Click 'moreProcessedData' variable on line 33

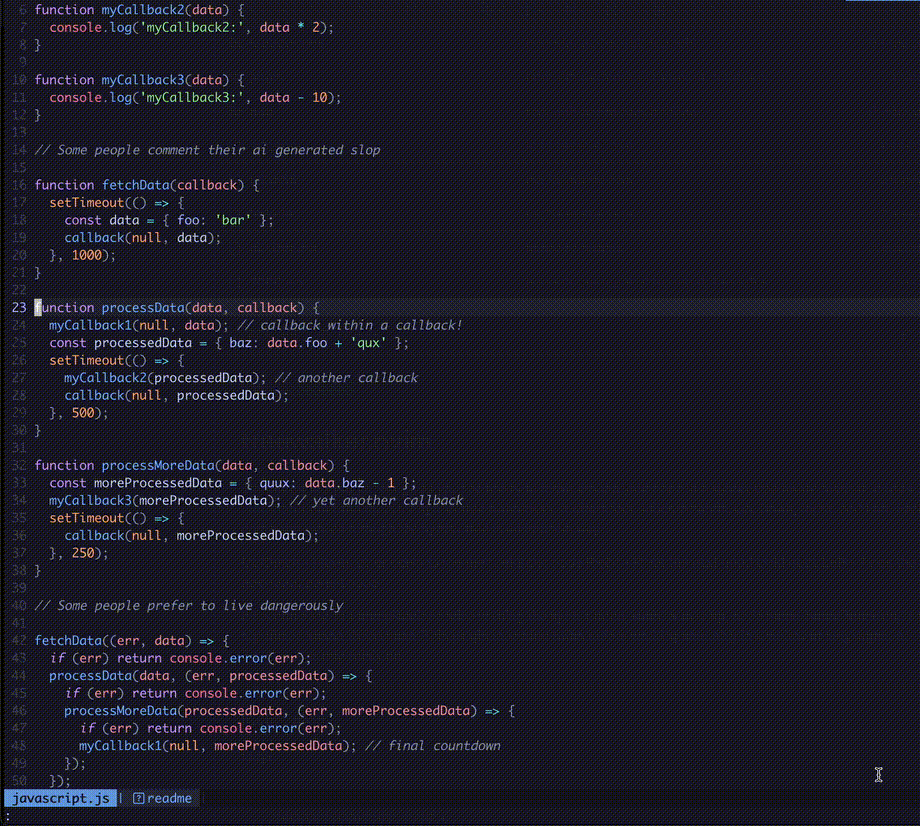158,483
